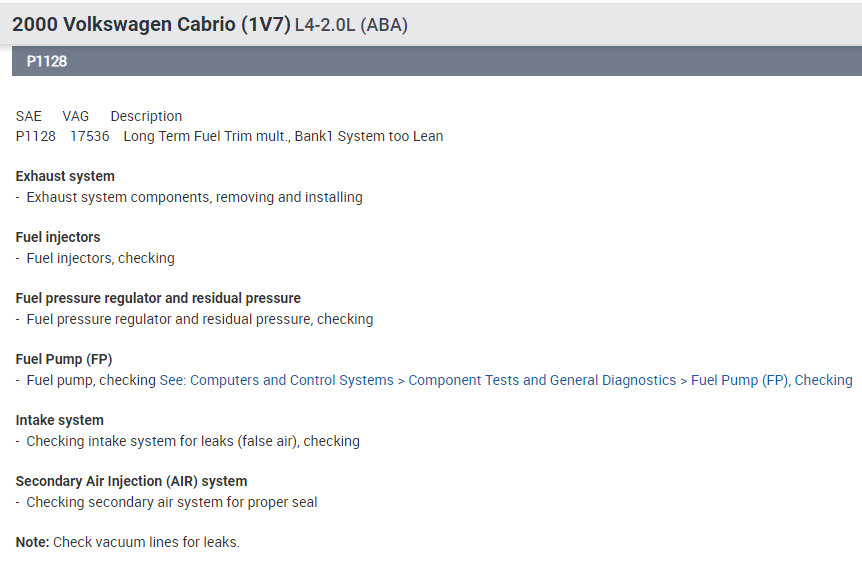Select the secondary air system proper seal line
The height and width of the screenshot is (573, 862).
pyautogui.click(x=171, y=502)
